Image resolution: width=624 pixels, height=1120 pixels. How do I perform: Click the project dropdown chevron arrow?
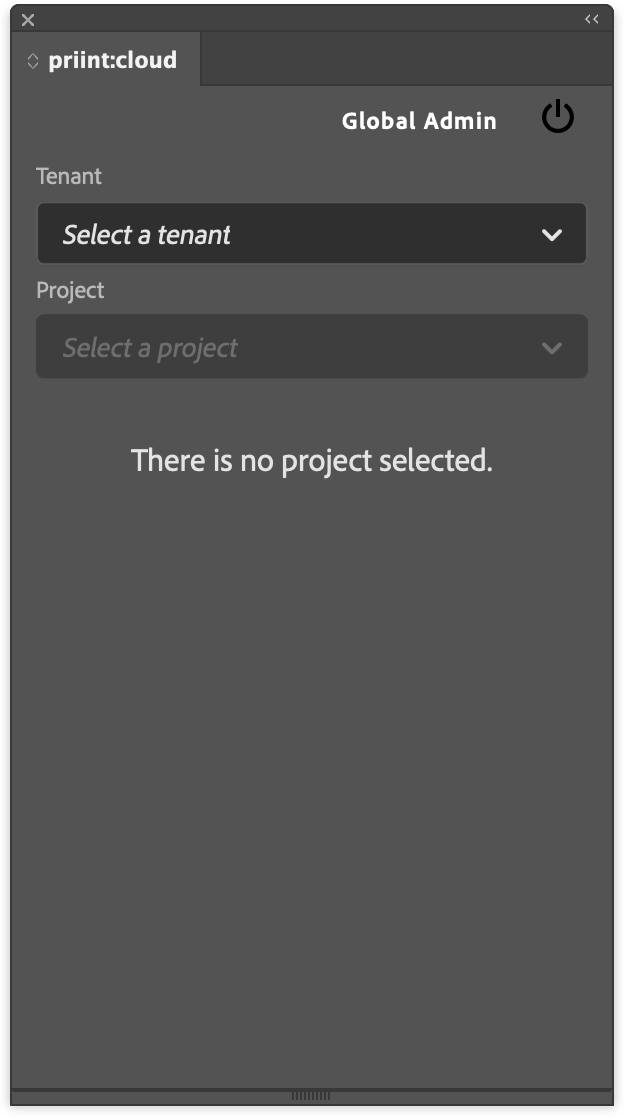pos(552,348)
